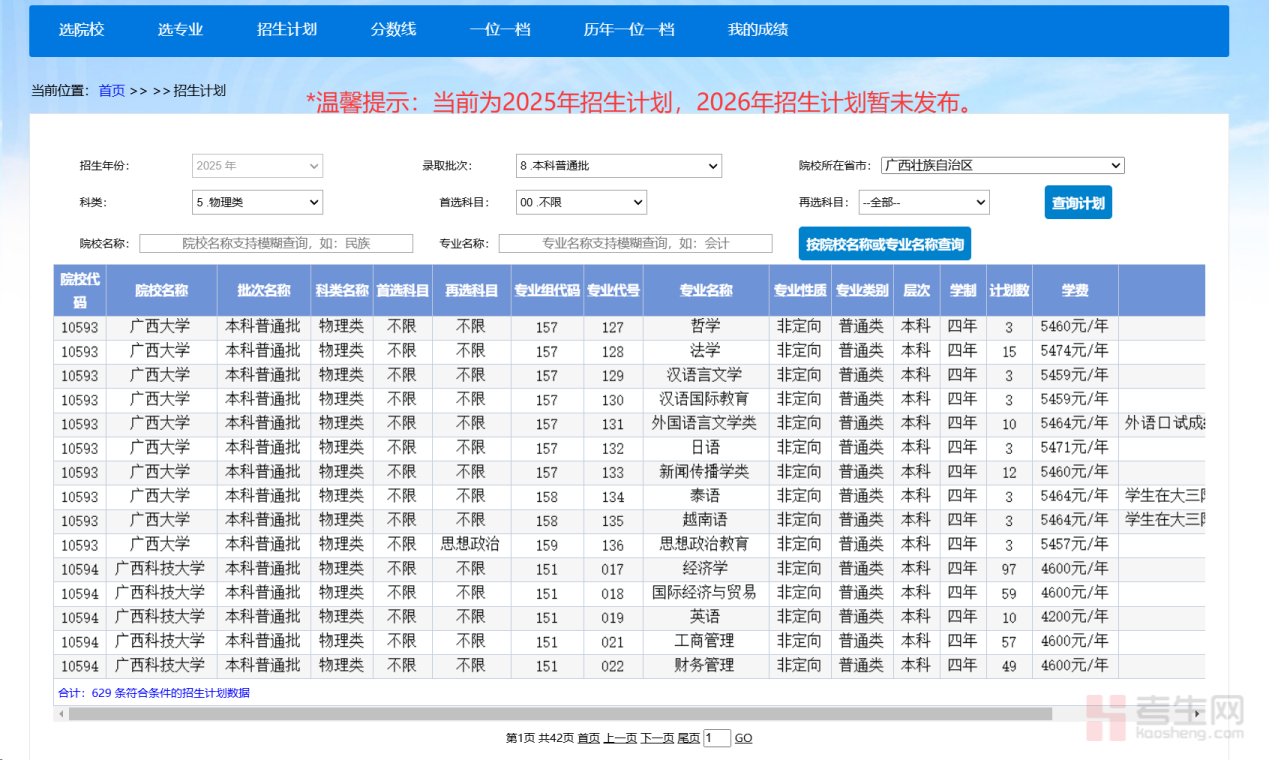Click the 首页 breadcrumb link

click(112, 90)
